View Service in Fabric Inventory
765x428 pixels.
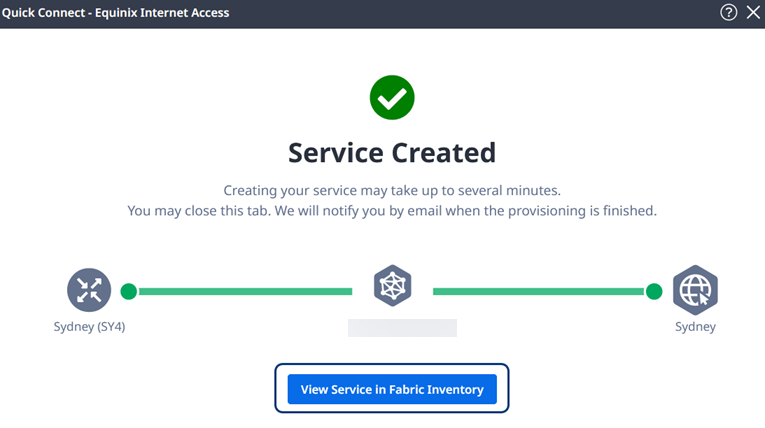click(x=392, y=389)
